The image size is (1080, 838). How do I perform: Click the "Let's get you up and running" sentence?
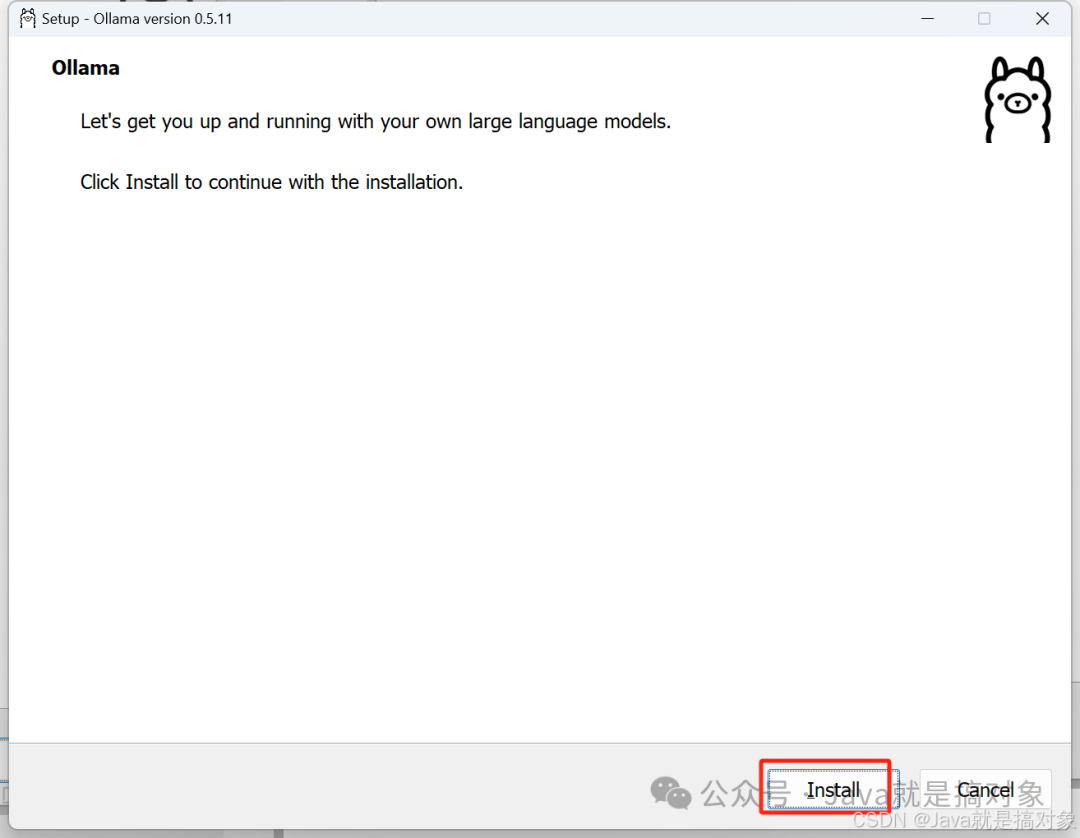tap(375, 121)
